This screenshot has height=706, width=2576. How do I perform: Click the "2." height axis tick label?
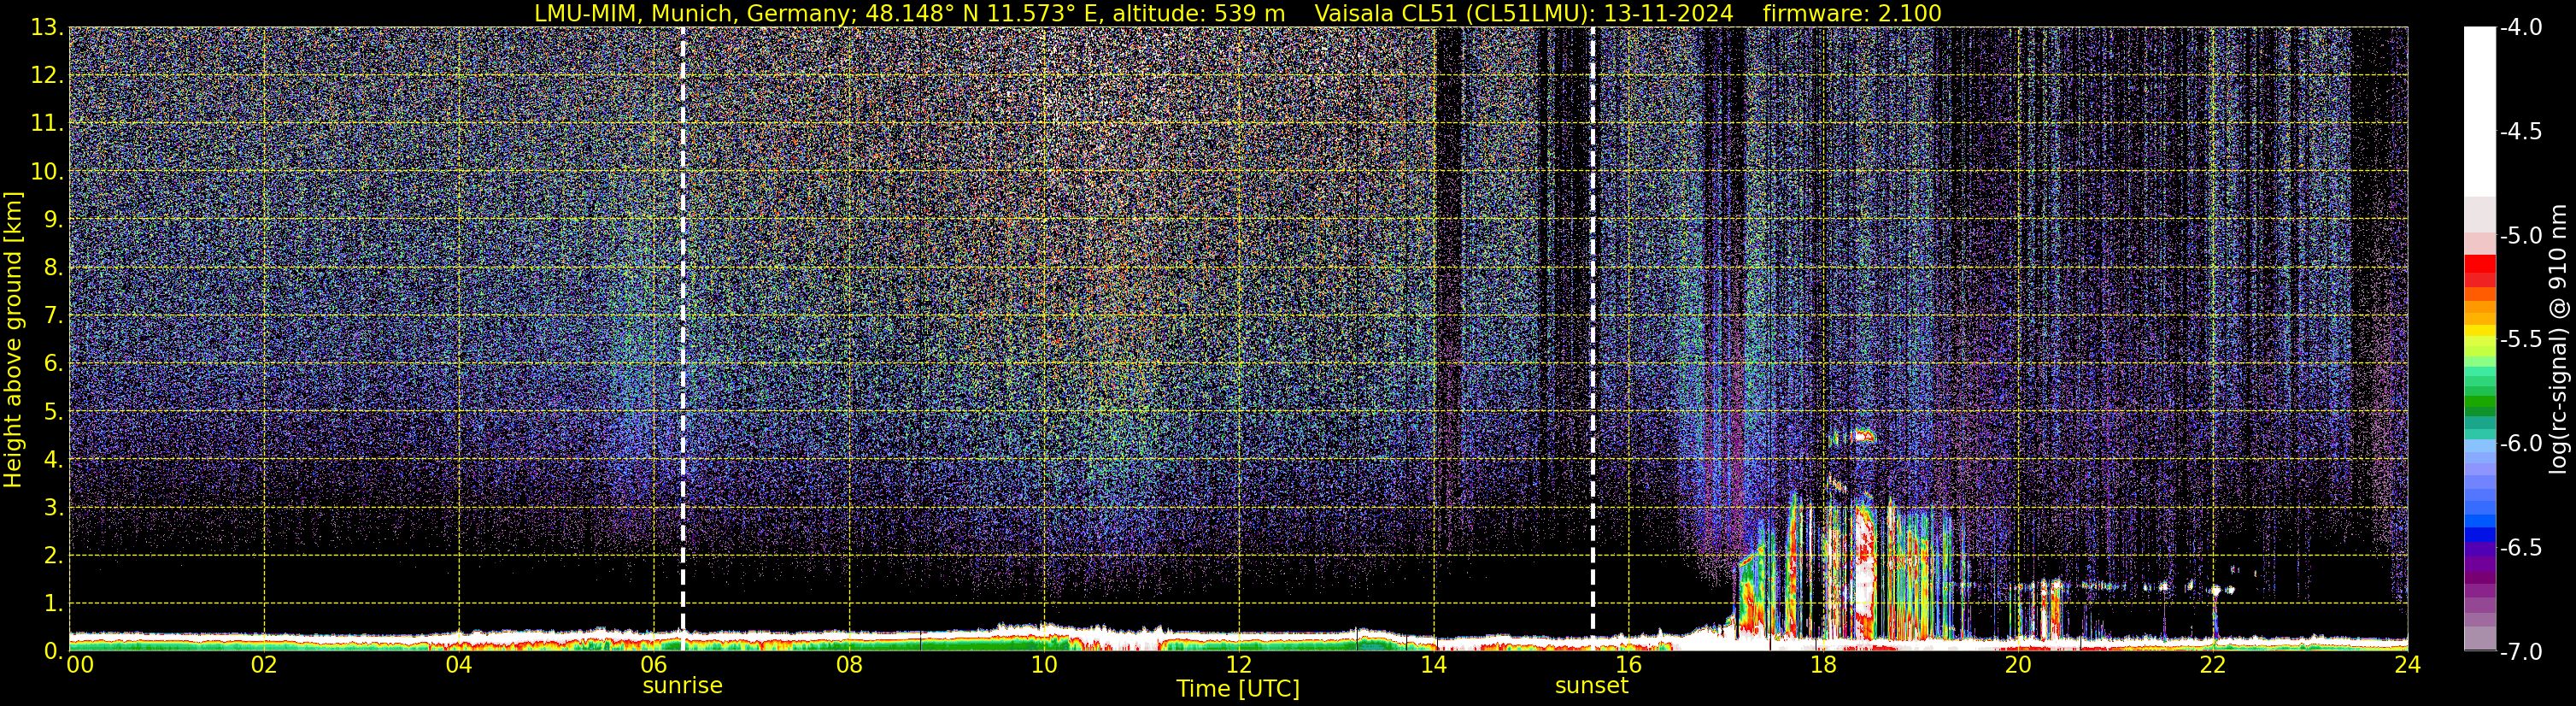(x=53, y=555)
